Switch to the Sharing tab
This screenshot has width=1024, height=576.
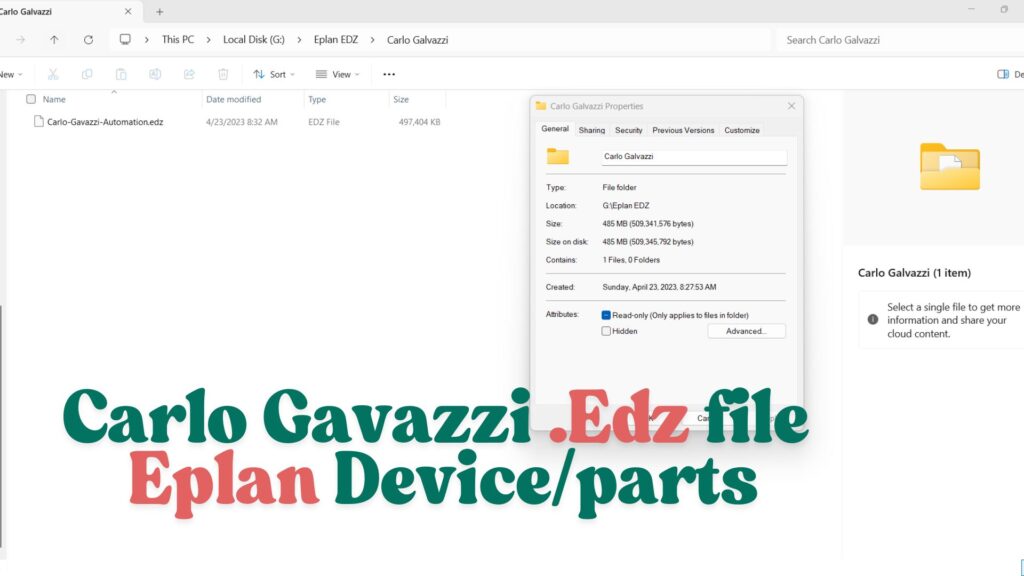click(x=591, y=130)
